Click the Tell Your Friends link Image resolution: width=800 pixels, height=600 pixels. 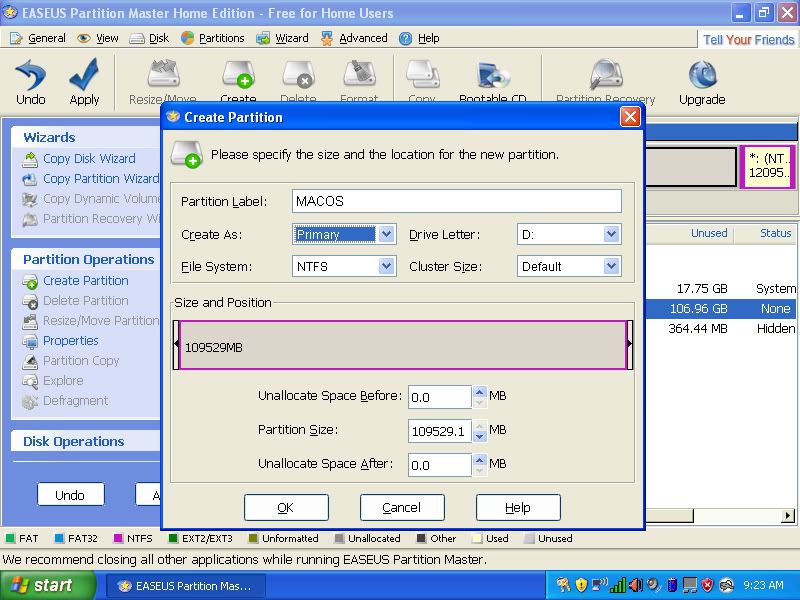[748, 40]
